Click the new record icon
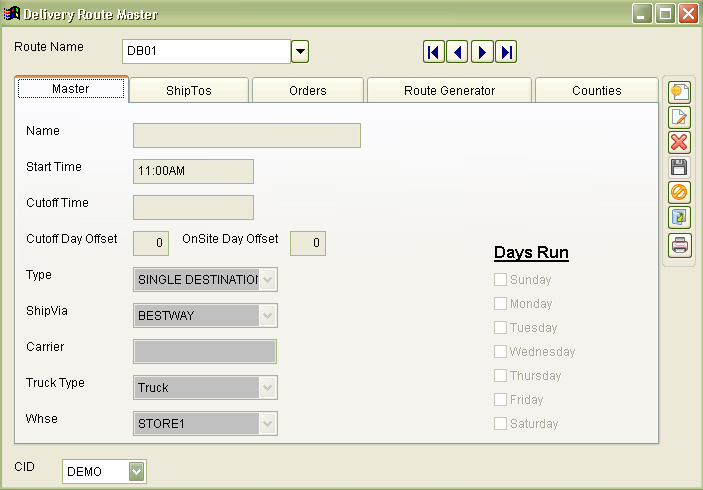This screenshot has height=490, width=703. pos(680,92)
